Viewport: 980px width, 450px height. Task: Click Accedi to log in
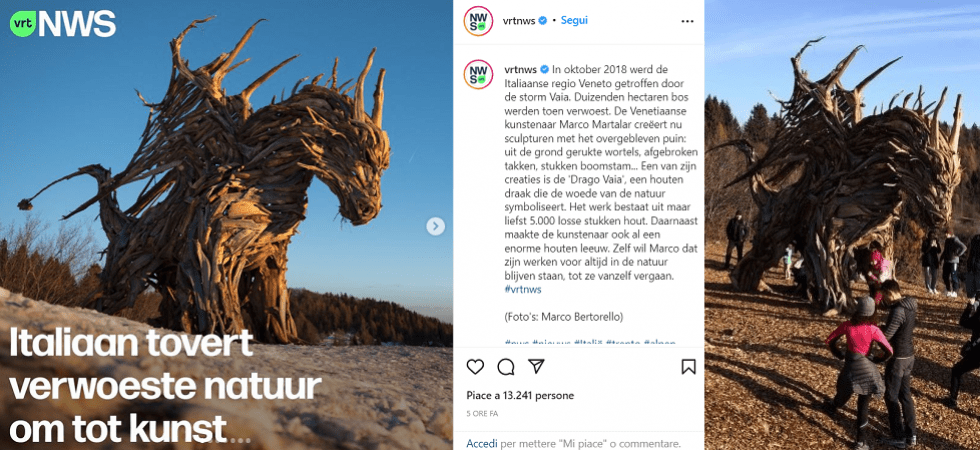click(x=482, y=444)
